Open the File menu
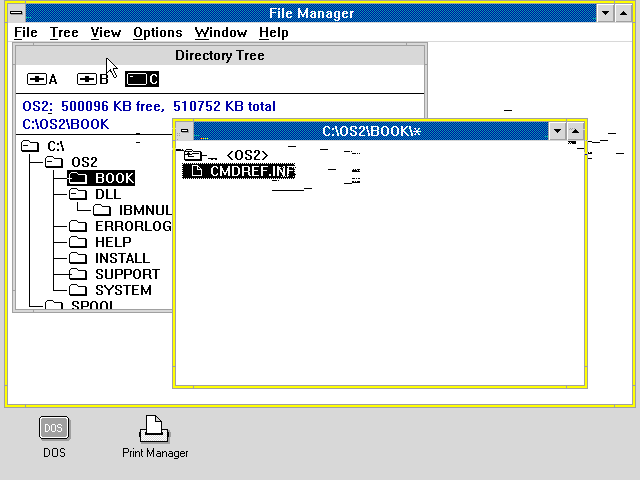The image size is (640, 480). (26, 32)
